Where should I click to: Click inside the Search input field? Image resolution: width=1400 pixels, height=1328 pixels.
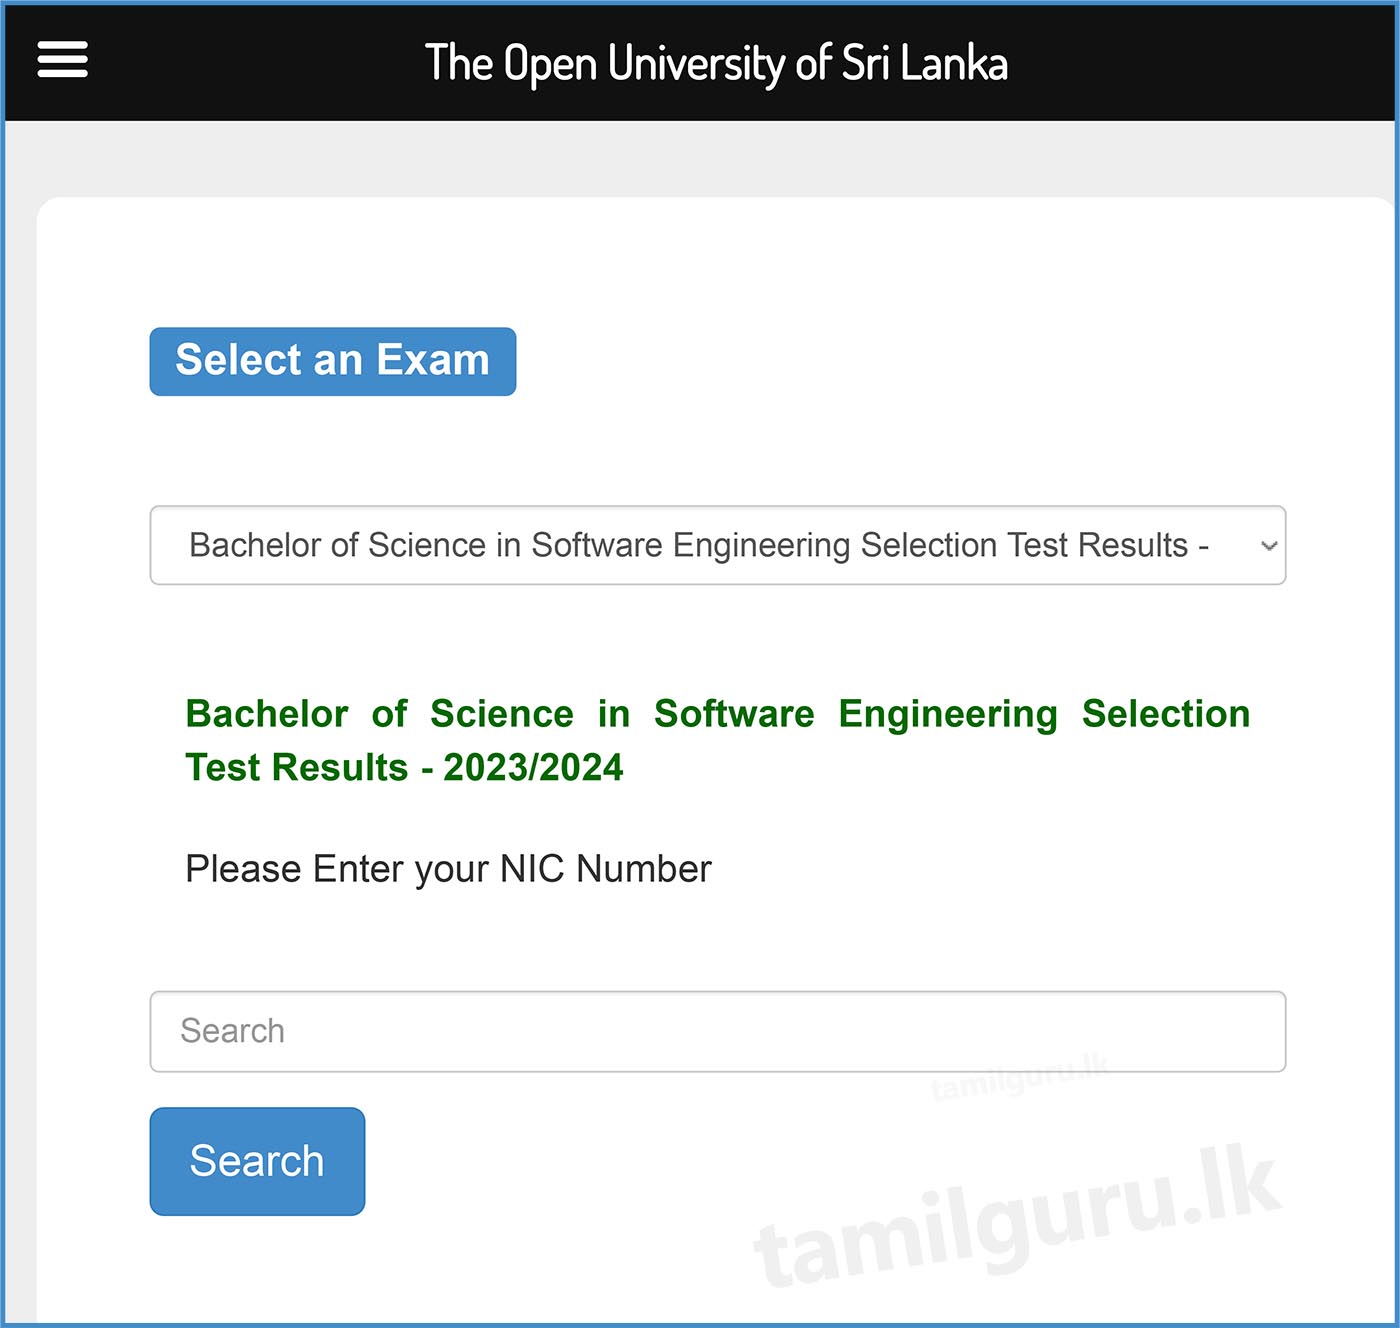[716, 1031]
